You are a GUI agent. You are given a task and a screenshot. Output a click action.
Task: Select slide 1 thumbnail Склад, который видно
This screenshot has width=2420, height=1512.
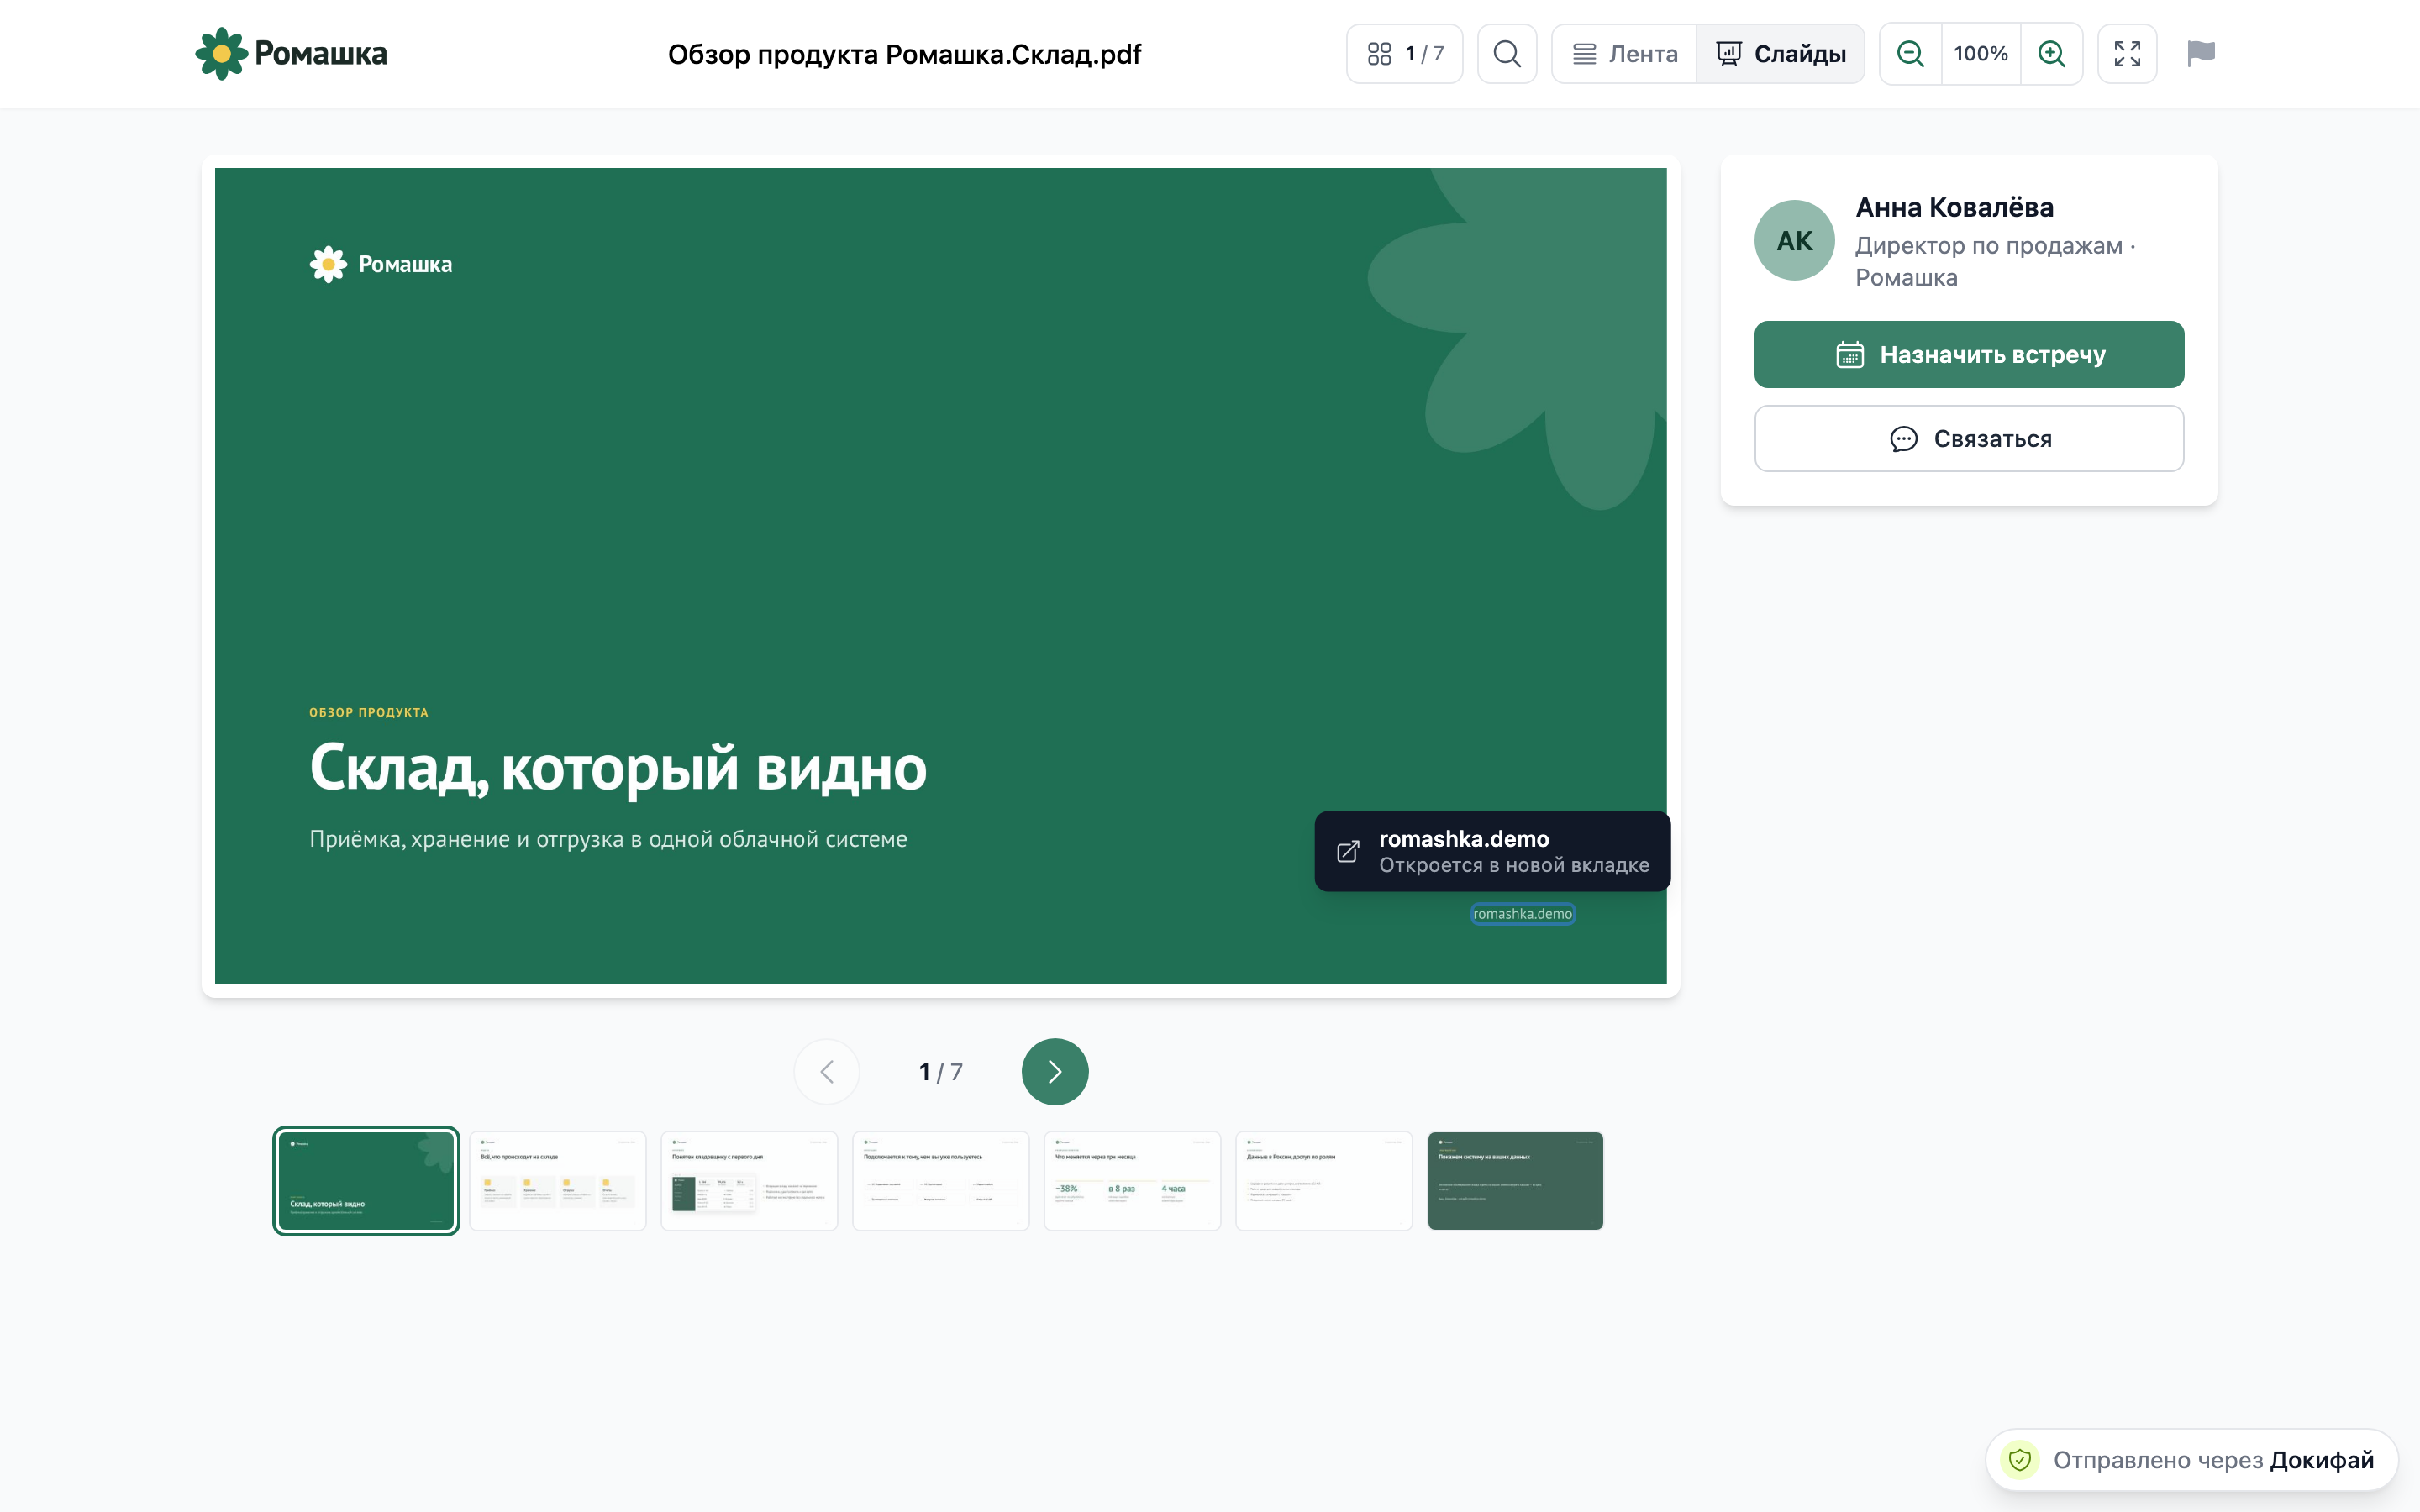tap(366, 1181)
